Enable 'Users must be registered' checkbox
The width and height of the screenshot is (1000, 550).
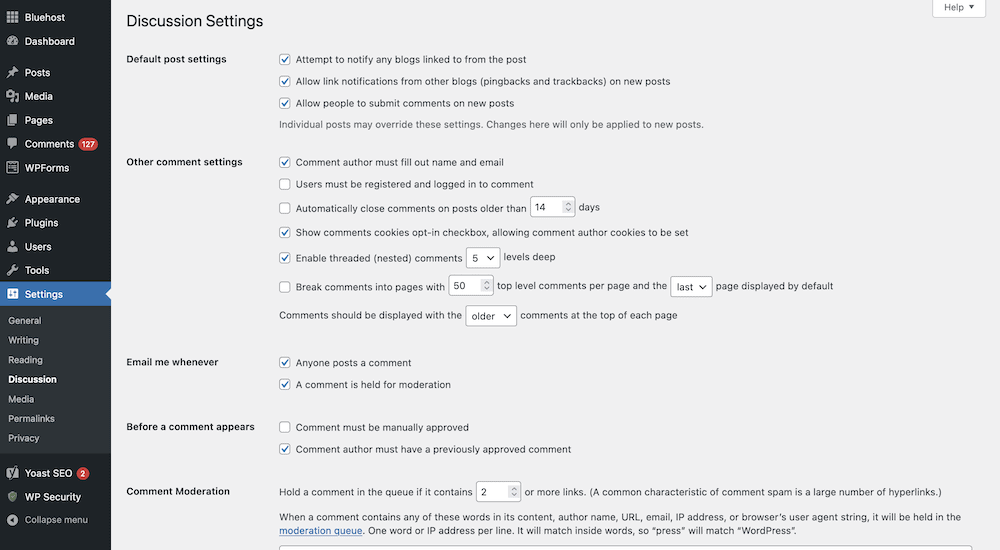(x=285, y=184)
